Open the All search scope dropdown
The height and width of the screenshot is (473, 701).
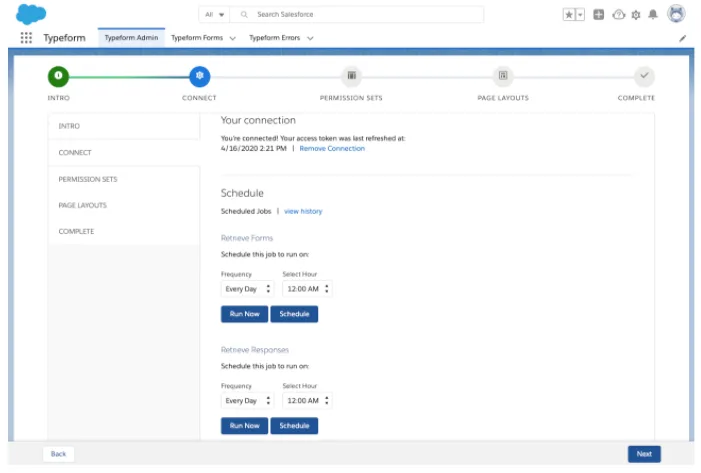coord(214,15)
